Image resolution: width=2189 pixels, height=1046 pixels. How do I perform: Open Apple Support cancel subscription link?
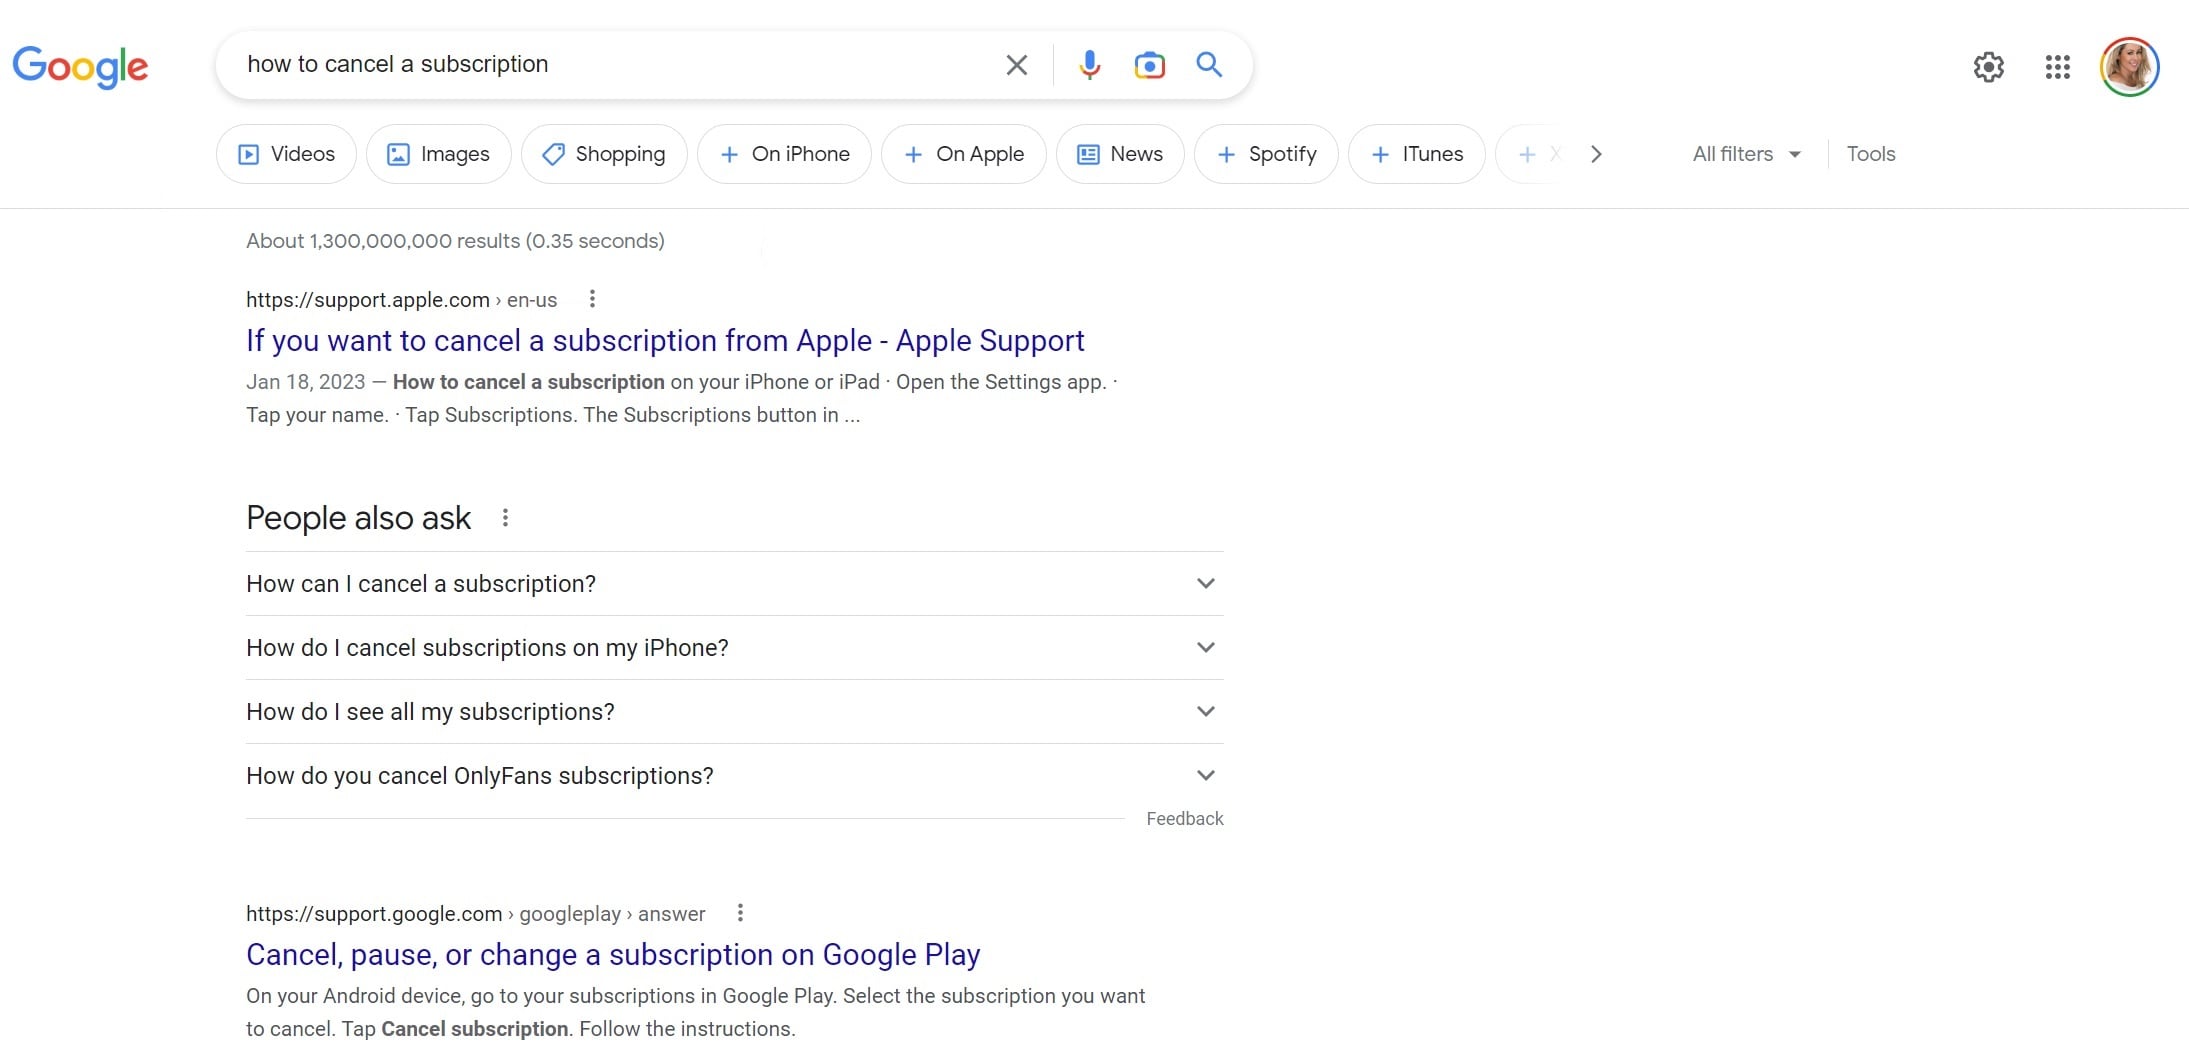click(x=665, y=341)
